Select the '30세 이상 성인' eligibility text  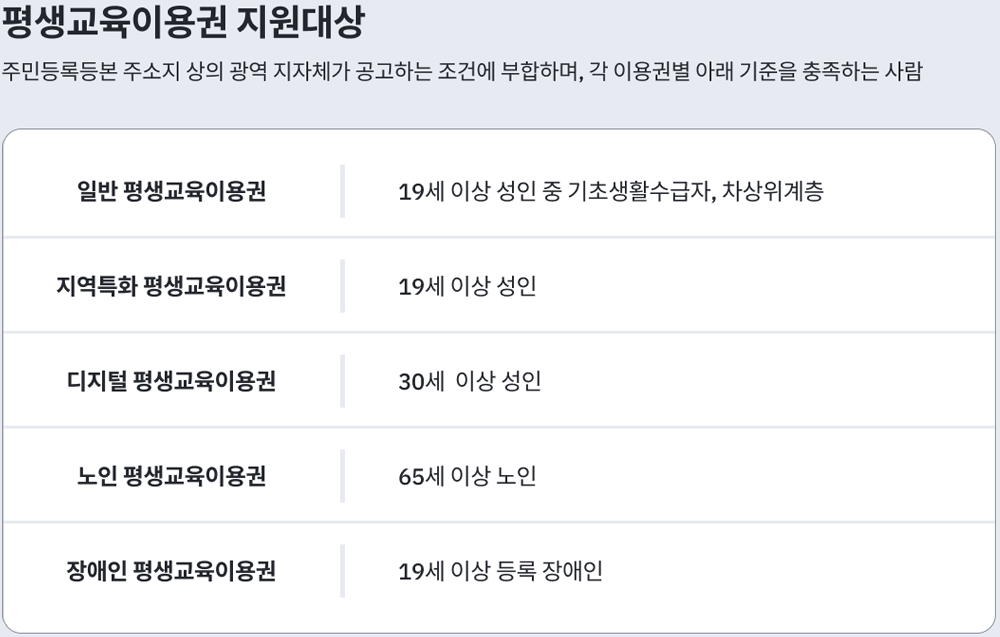(470, 381)
